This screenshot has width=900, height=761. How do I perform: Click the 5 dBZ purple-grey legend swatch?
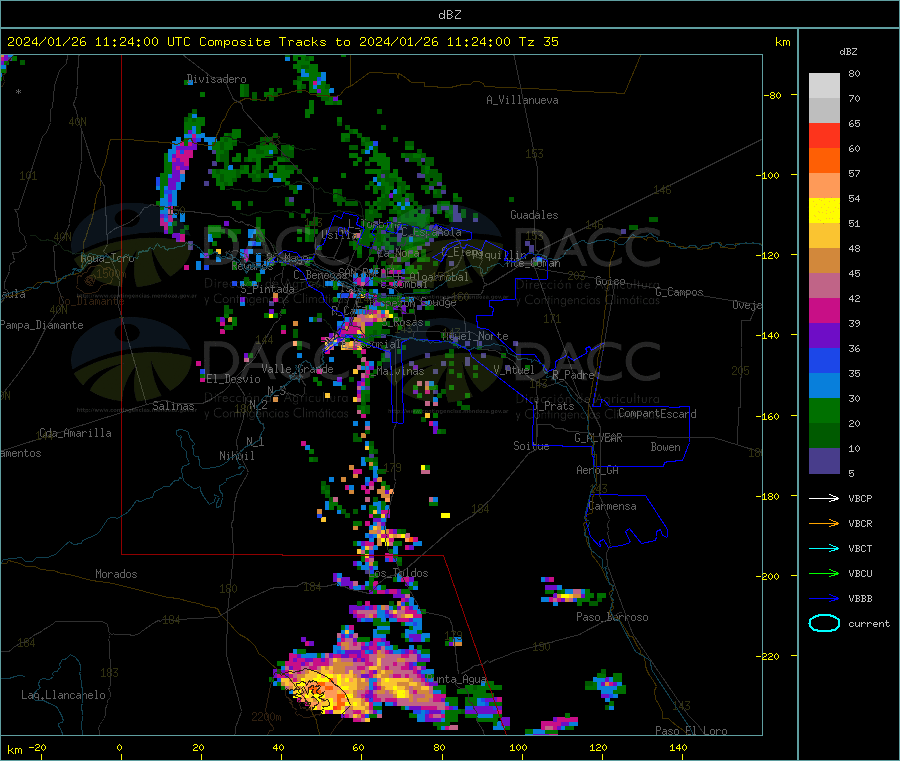tap(824, 461)
